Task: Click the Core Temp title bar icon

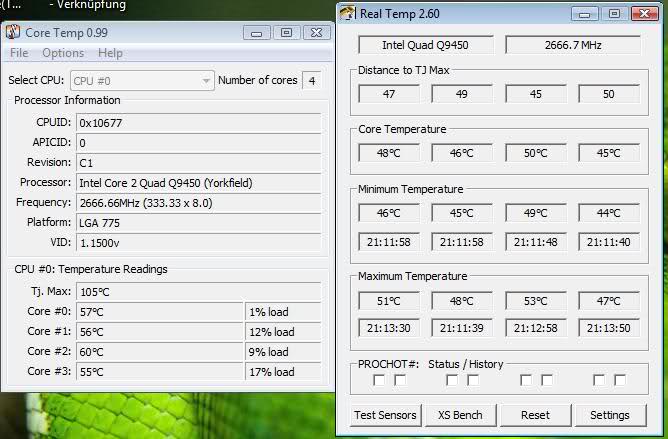Action: coord(13,33)
